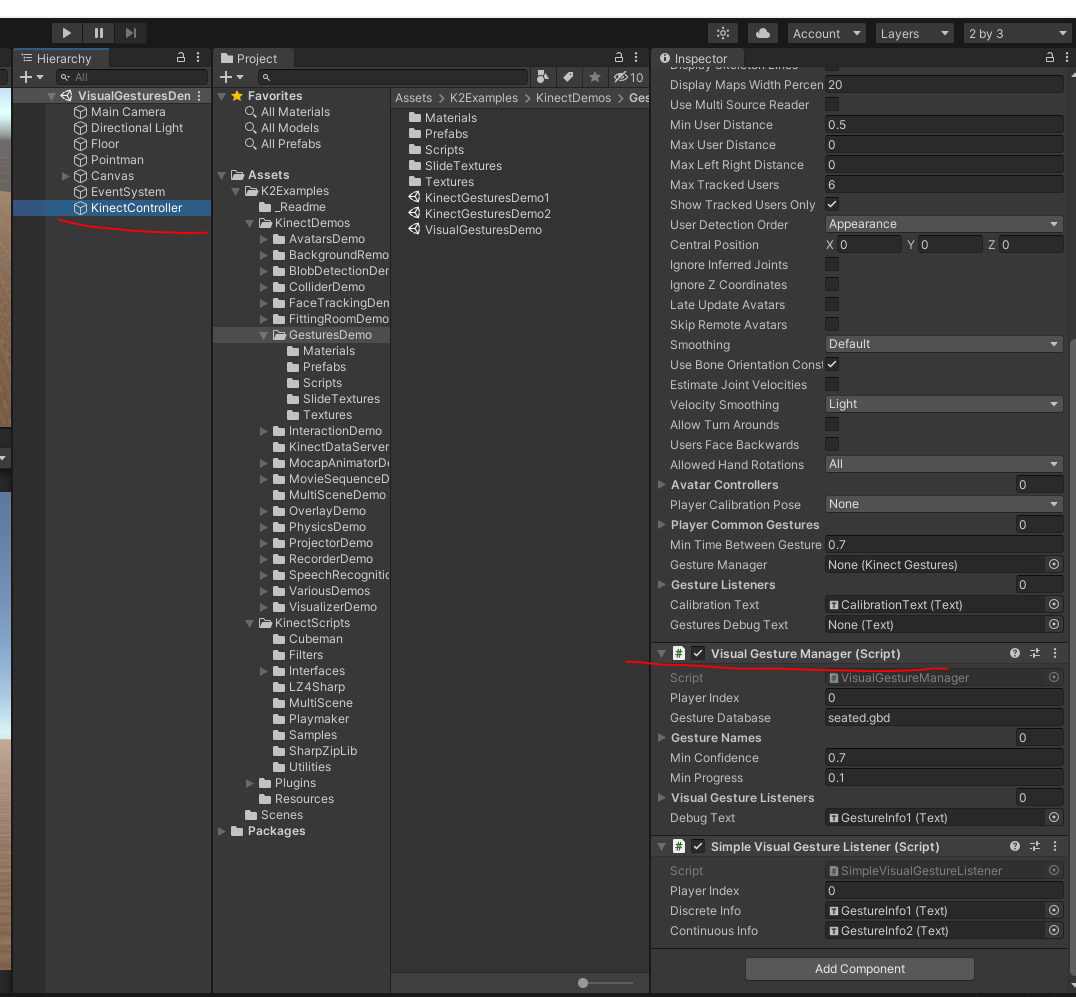Image resolution: width=1076 pixels, height=997 pixels.
Task: Open the cloud services icon
Action: tap(762, 33)
